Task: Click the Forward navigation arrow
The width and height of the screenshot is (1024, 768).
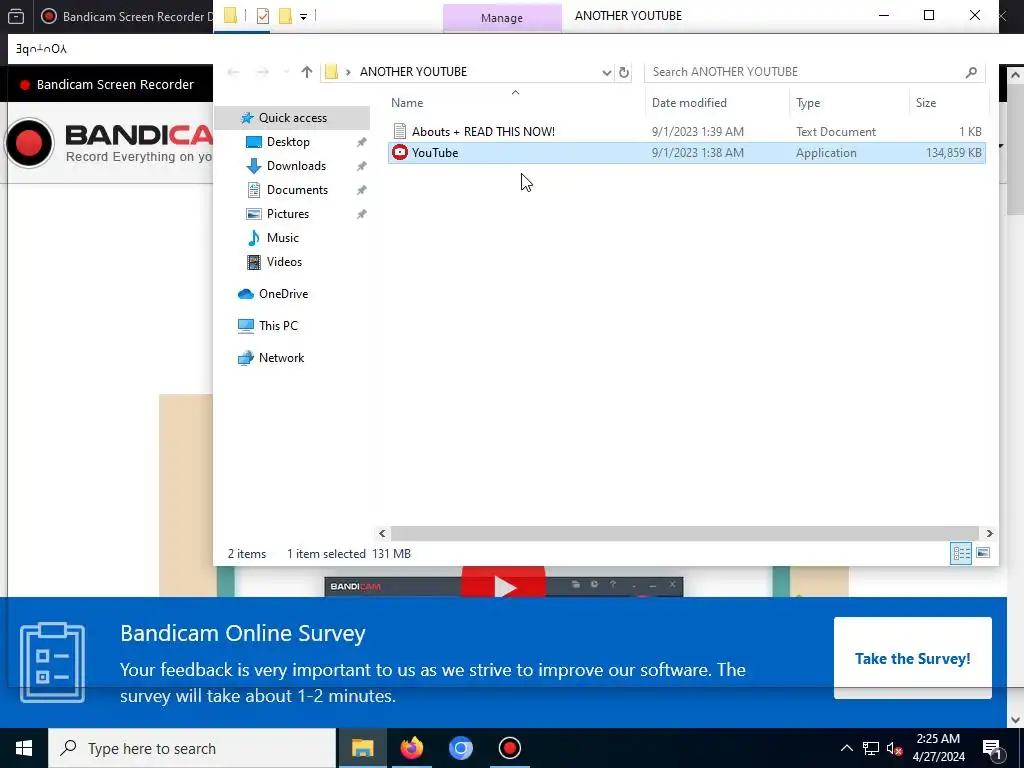Action: click(x=262, y=72)
